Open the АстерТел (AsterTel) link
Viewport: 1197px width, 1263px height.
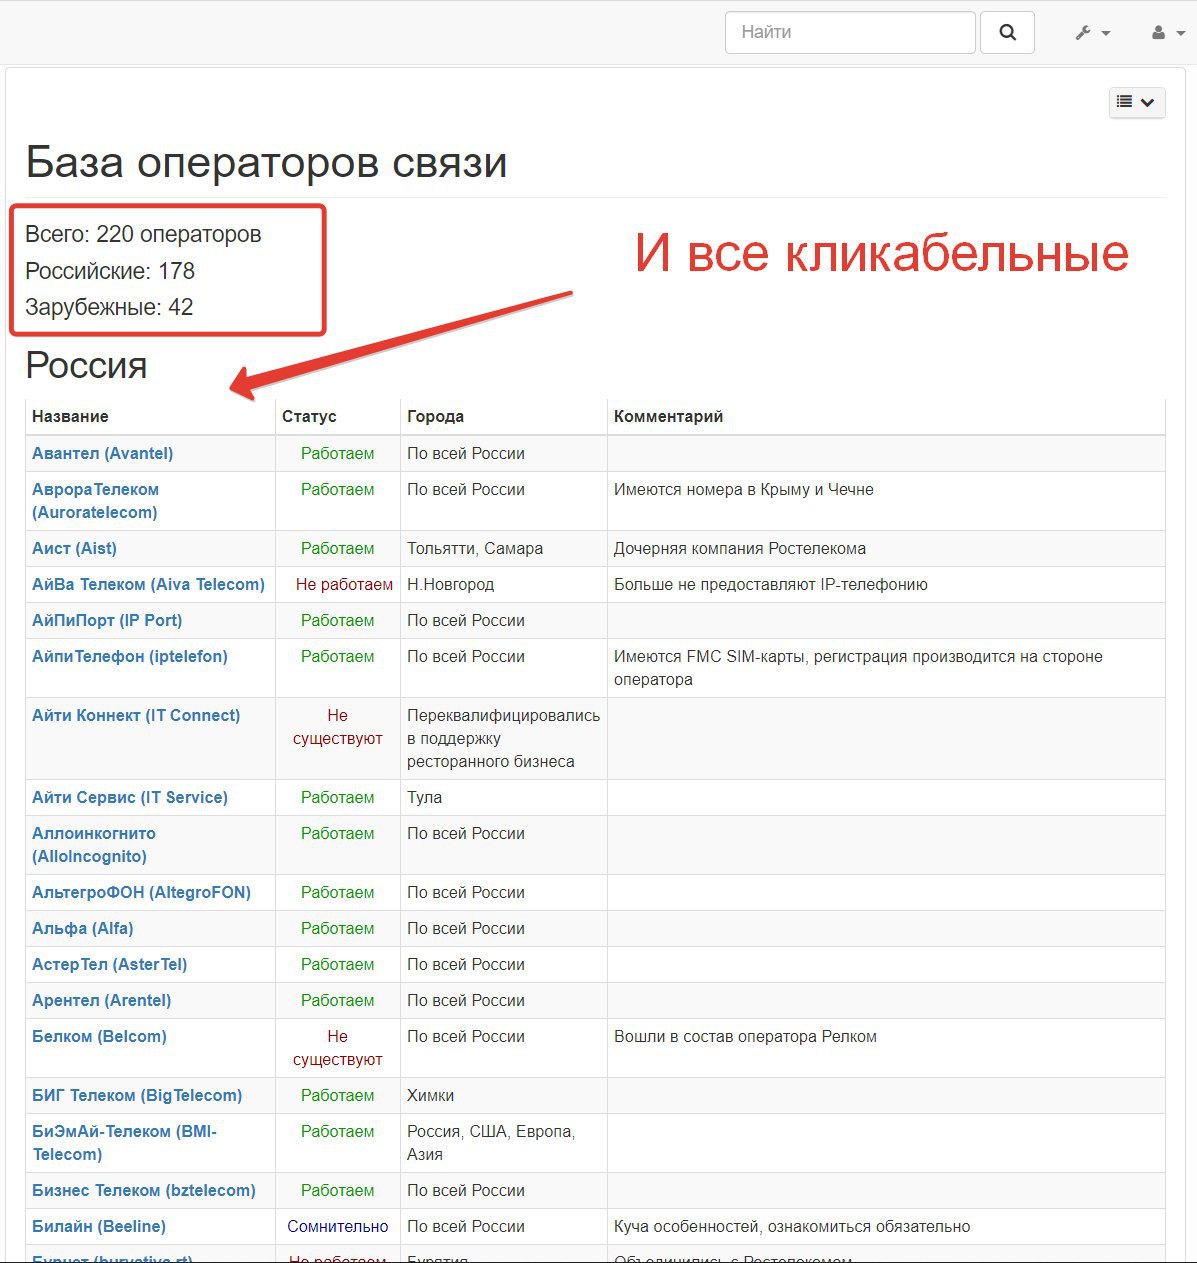(110, 964)
